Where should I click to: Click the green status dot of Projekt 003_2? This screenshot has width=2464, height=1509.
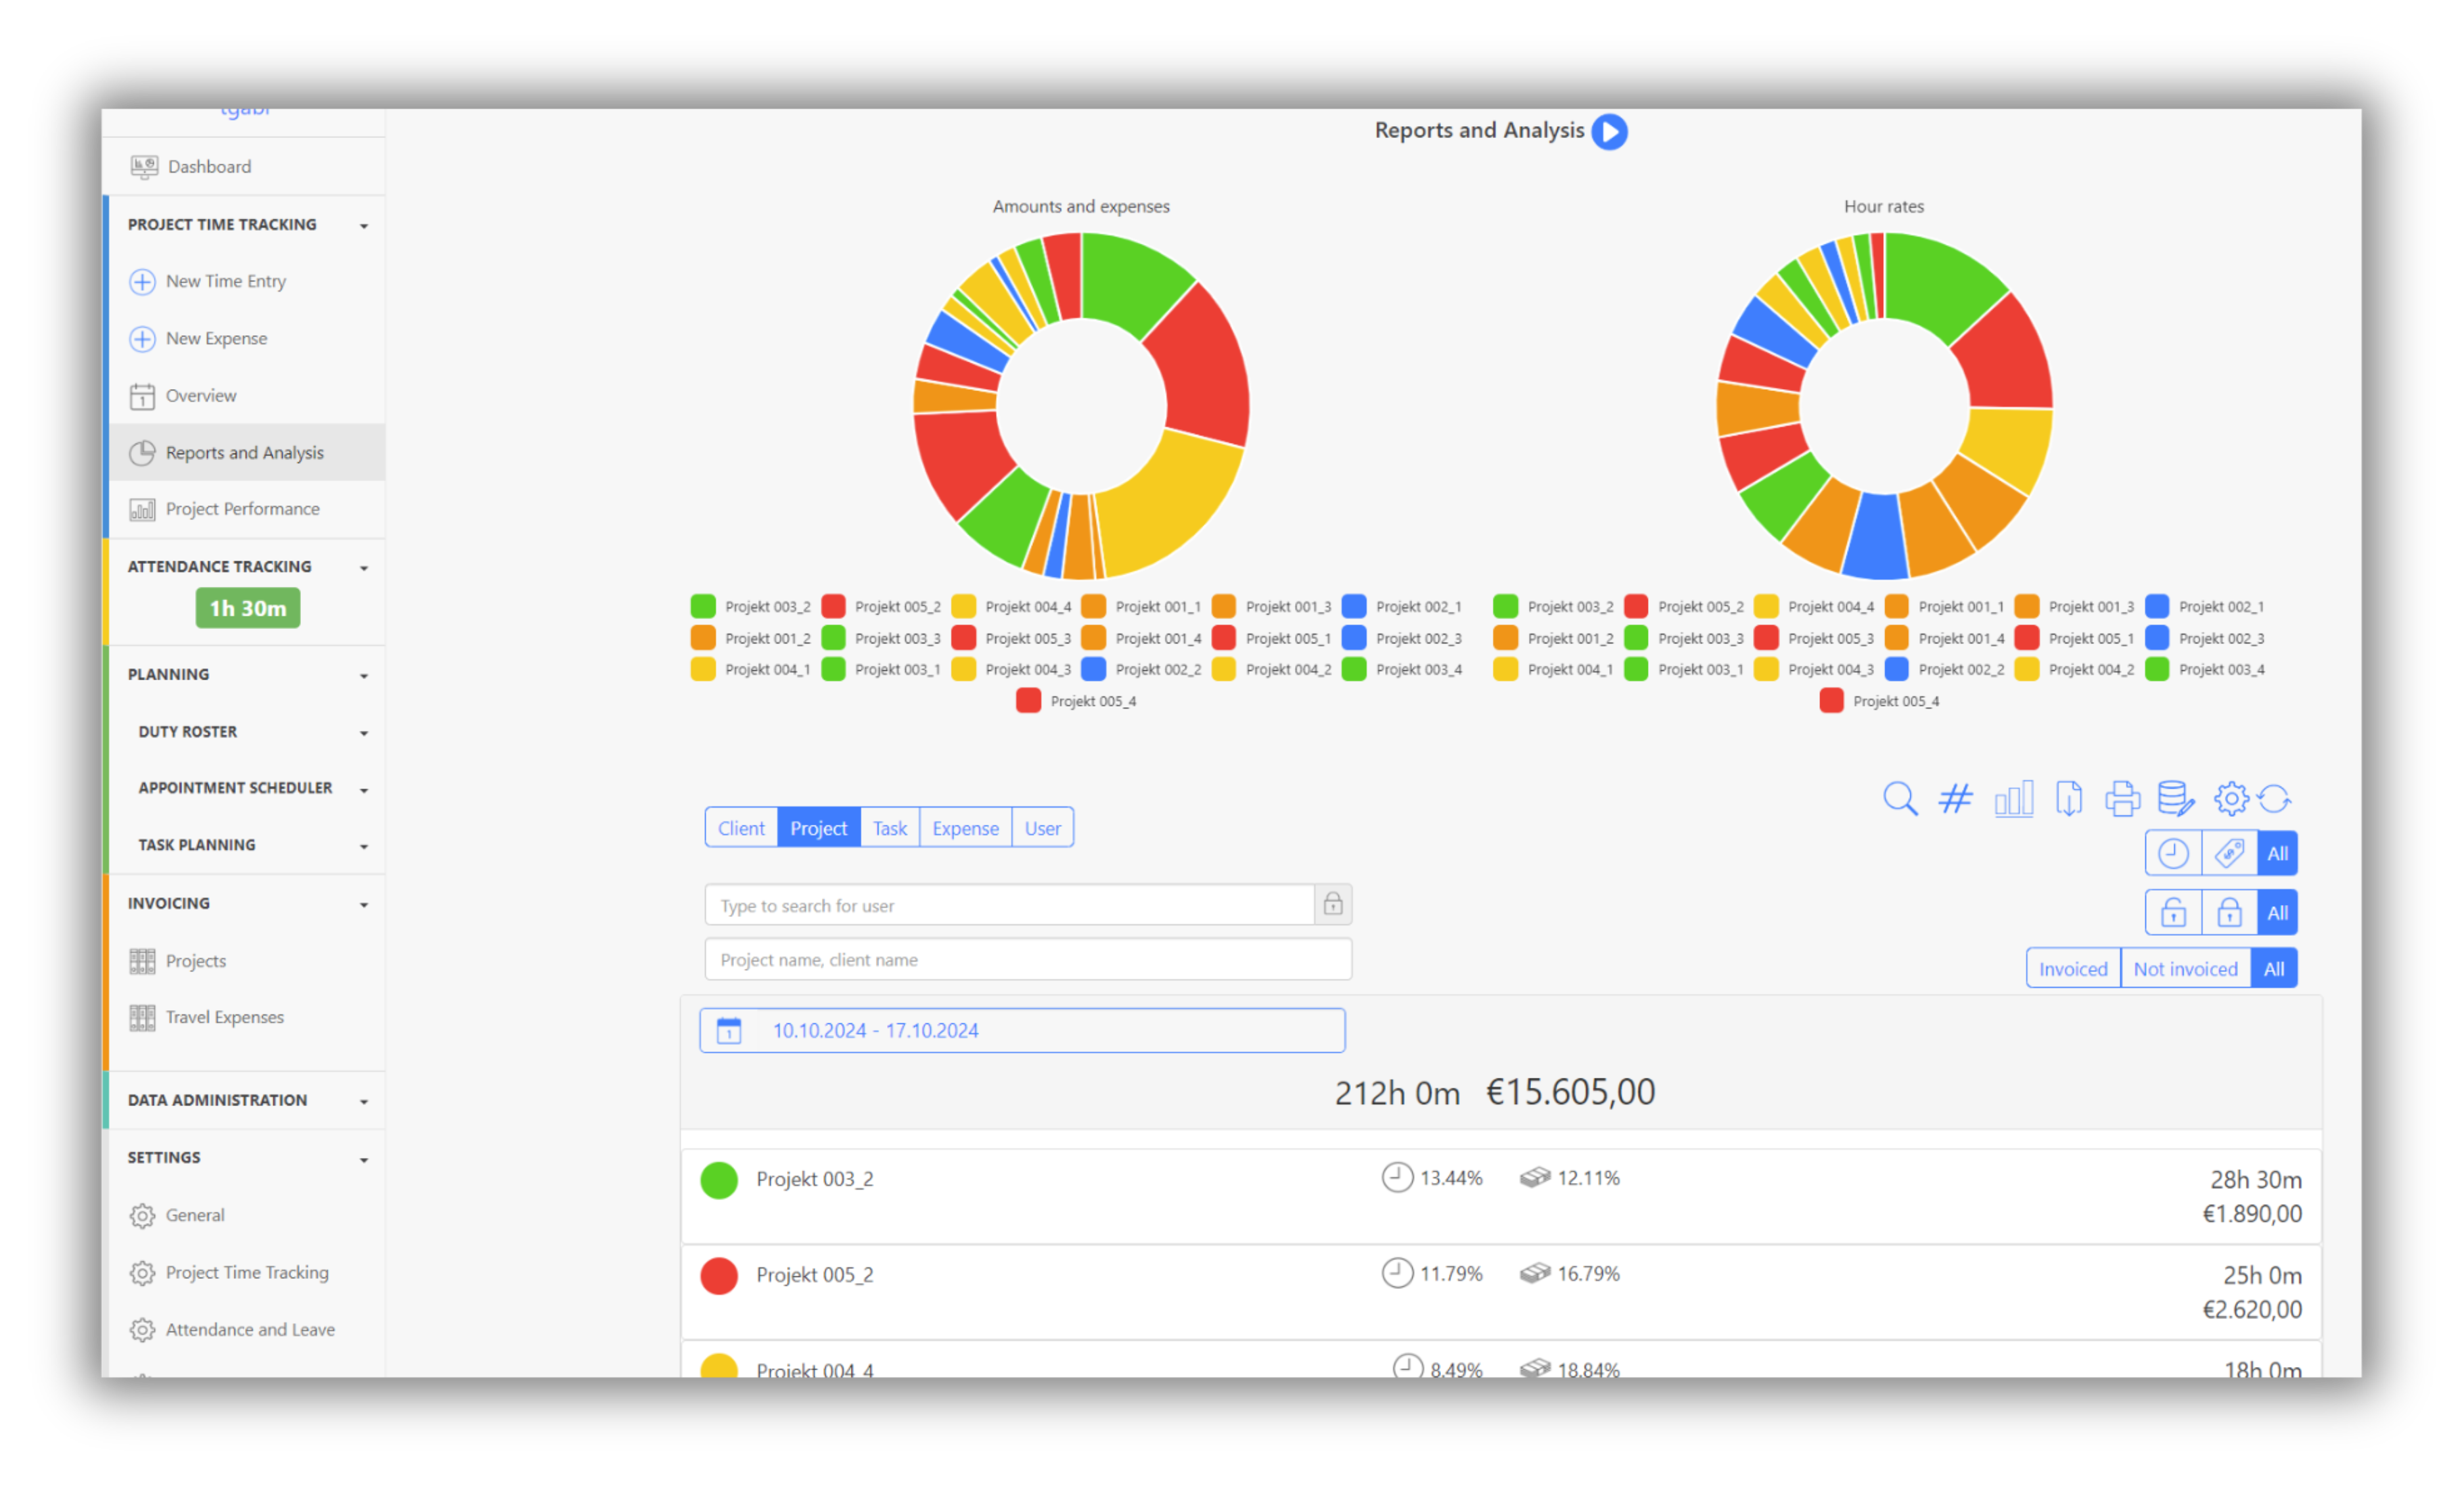[x=718, y=1179]
